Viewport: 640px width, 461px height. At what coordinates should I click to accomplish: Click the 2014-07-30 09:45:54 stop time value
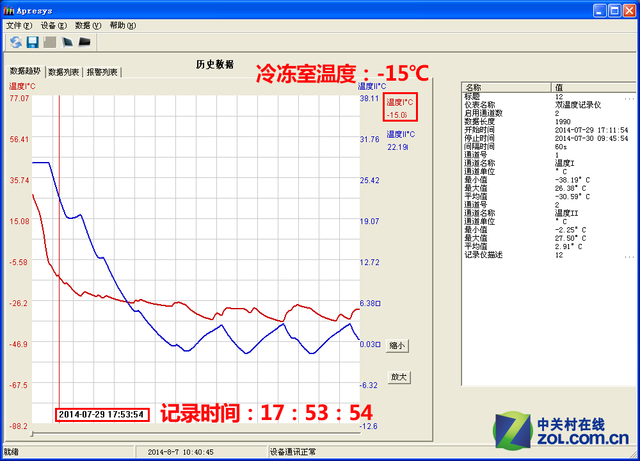(591, 138)
